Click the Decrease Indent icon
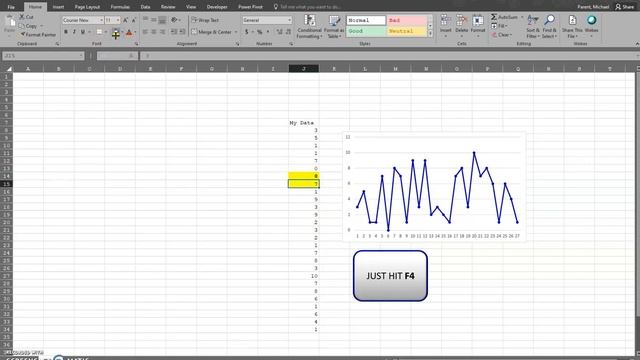This screenshot has width=640, height=360. [174, 32]
